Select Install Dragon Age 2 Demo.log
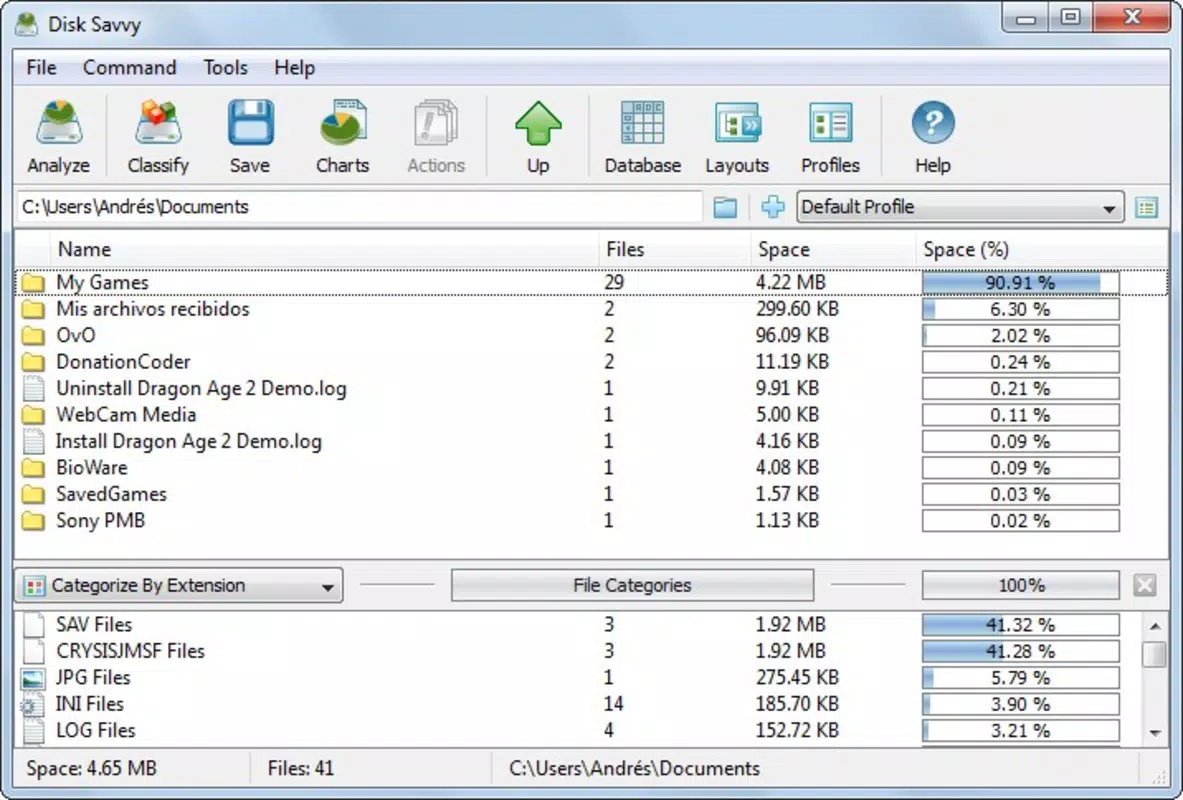 [x=591, y=442]
